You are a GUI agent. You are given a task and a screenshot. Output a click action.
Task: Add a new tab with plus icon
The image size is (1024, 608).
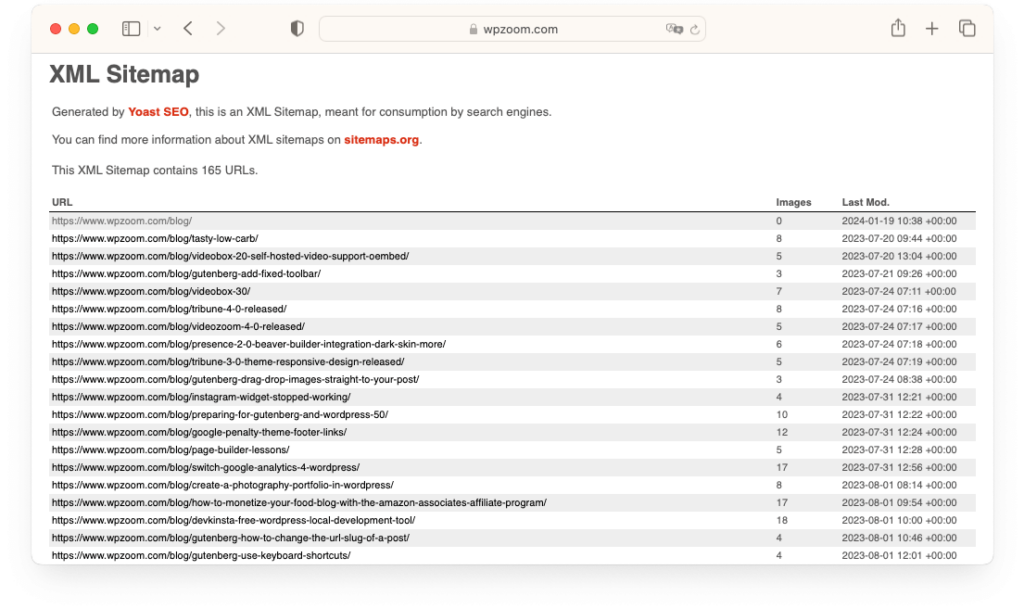coord(932,29)
